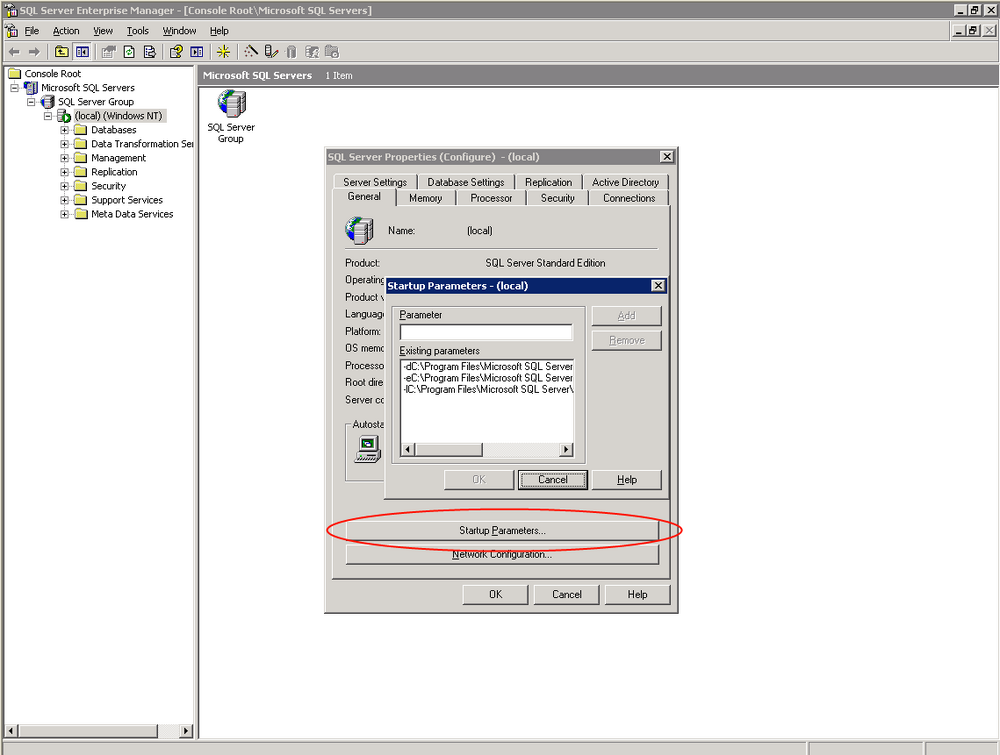Expand the Databases node

tap(64, 129)
